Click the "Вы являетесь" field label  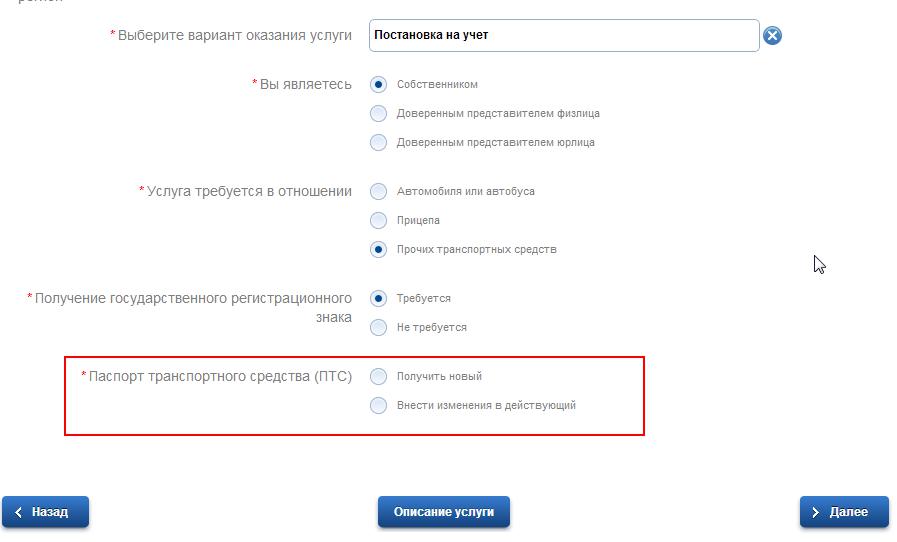point(305,85)
